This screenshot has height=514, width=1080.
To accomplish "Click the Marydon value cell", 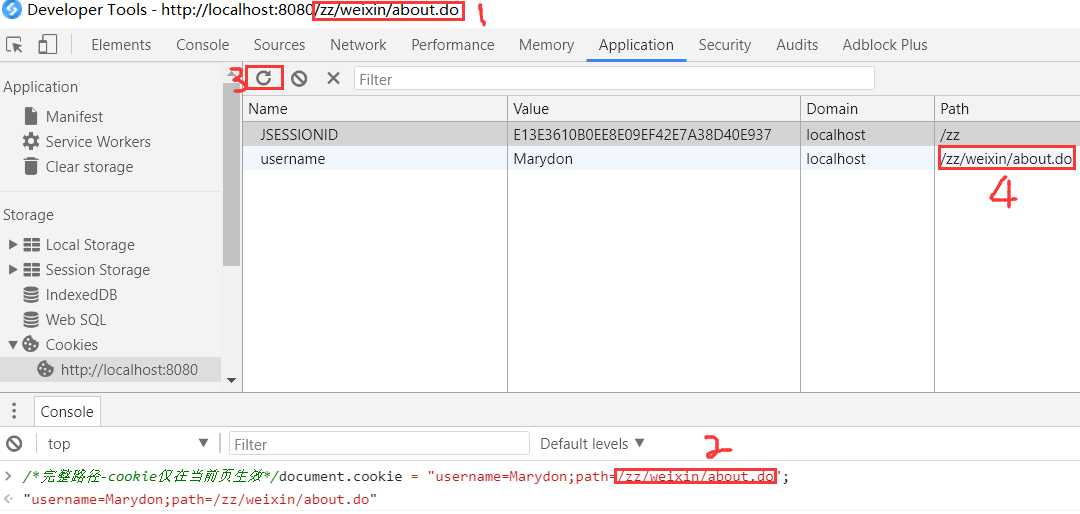I will pyautogui.click(x=654, y=159).
